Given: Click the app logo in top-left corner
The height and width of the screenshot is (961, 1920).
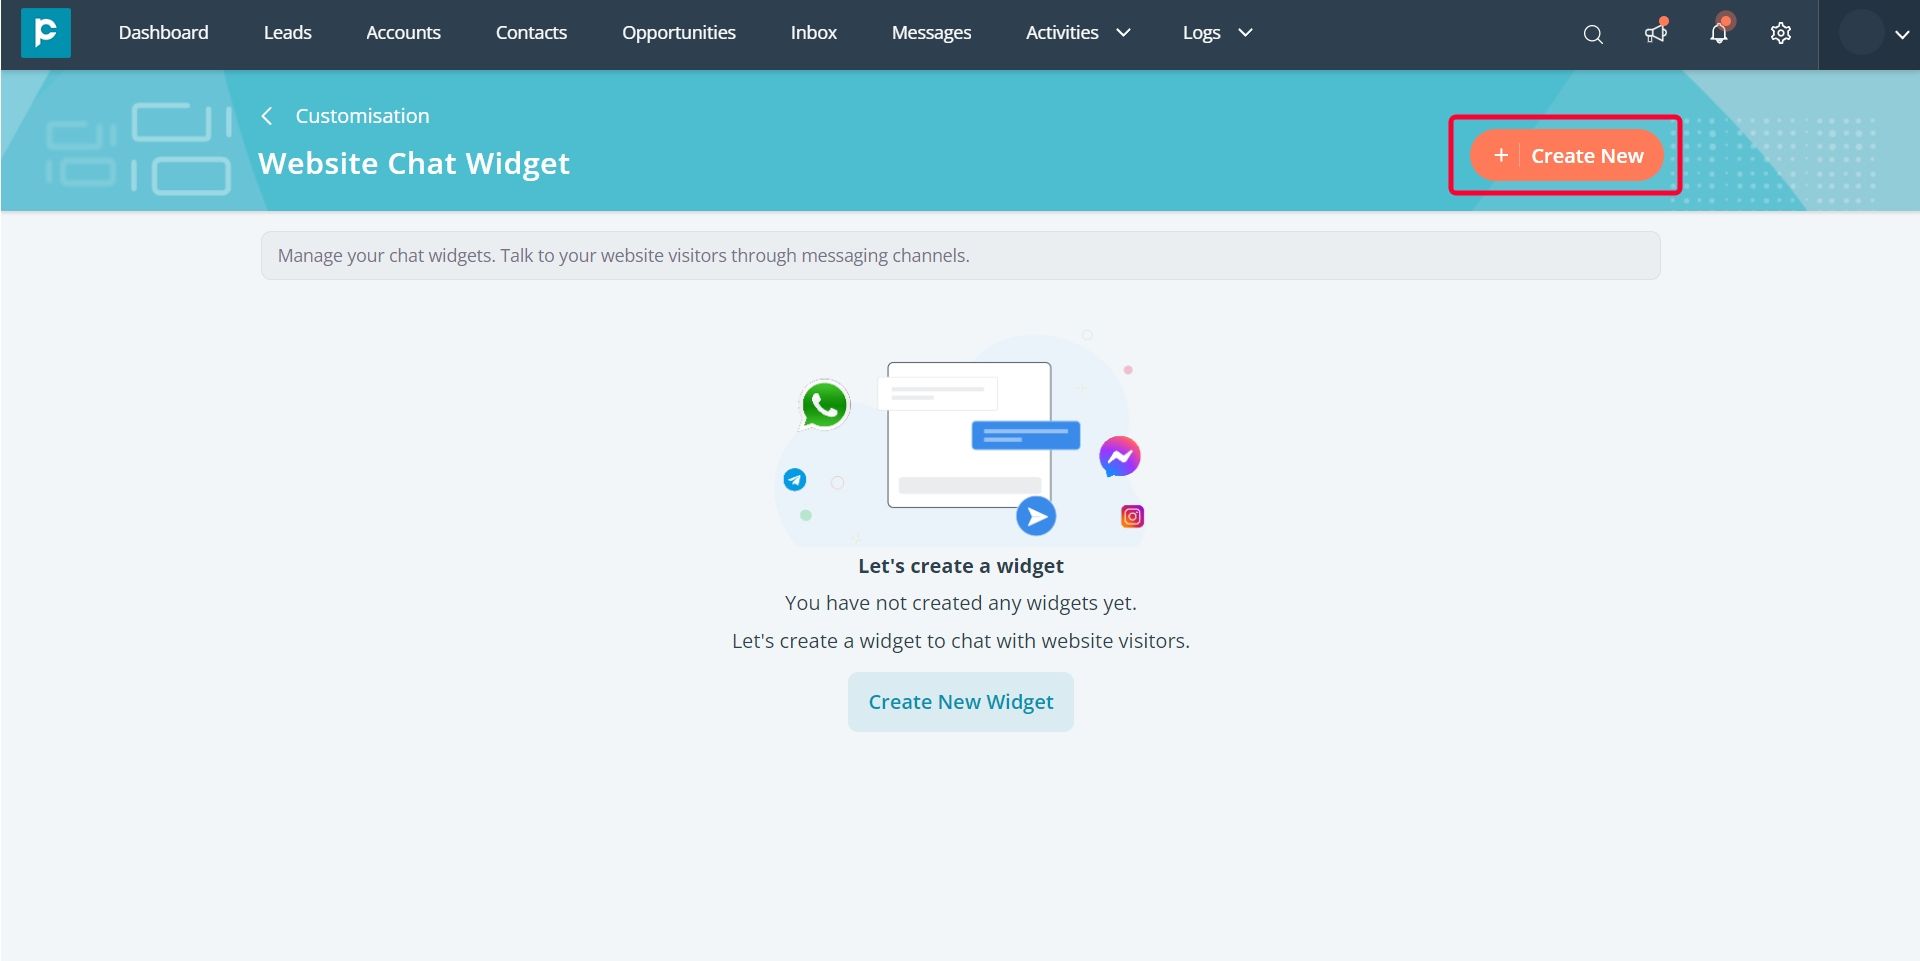Looking at the screenshot, I should point(45,33).
